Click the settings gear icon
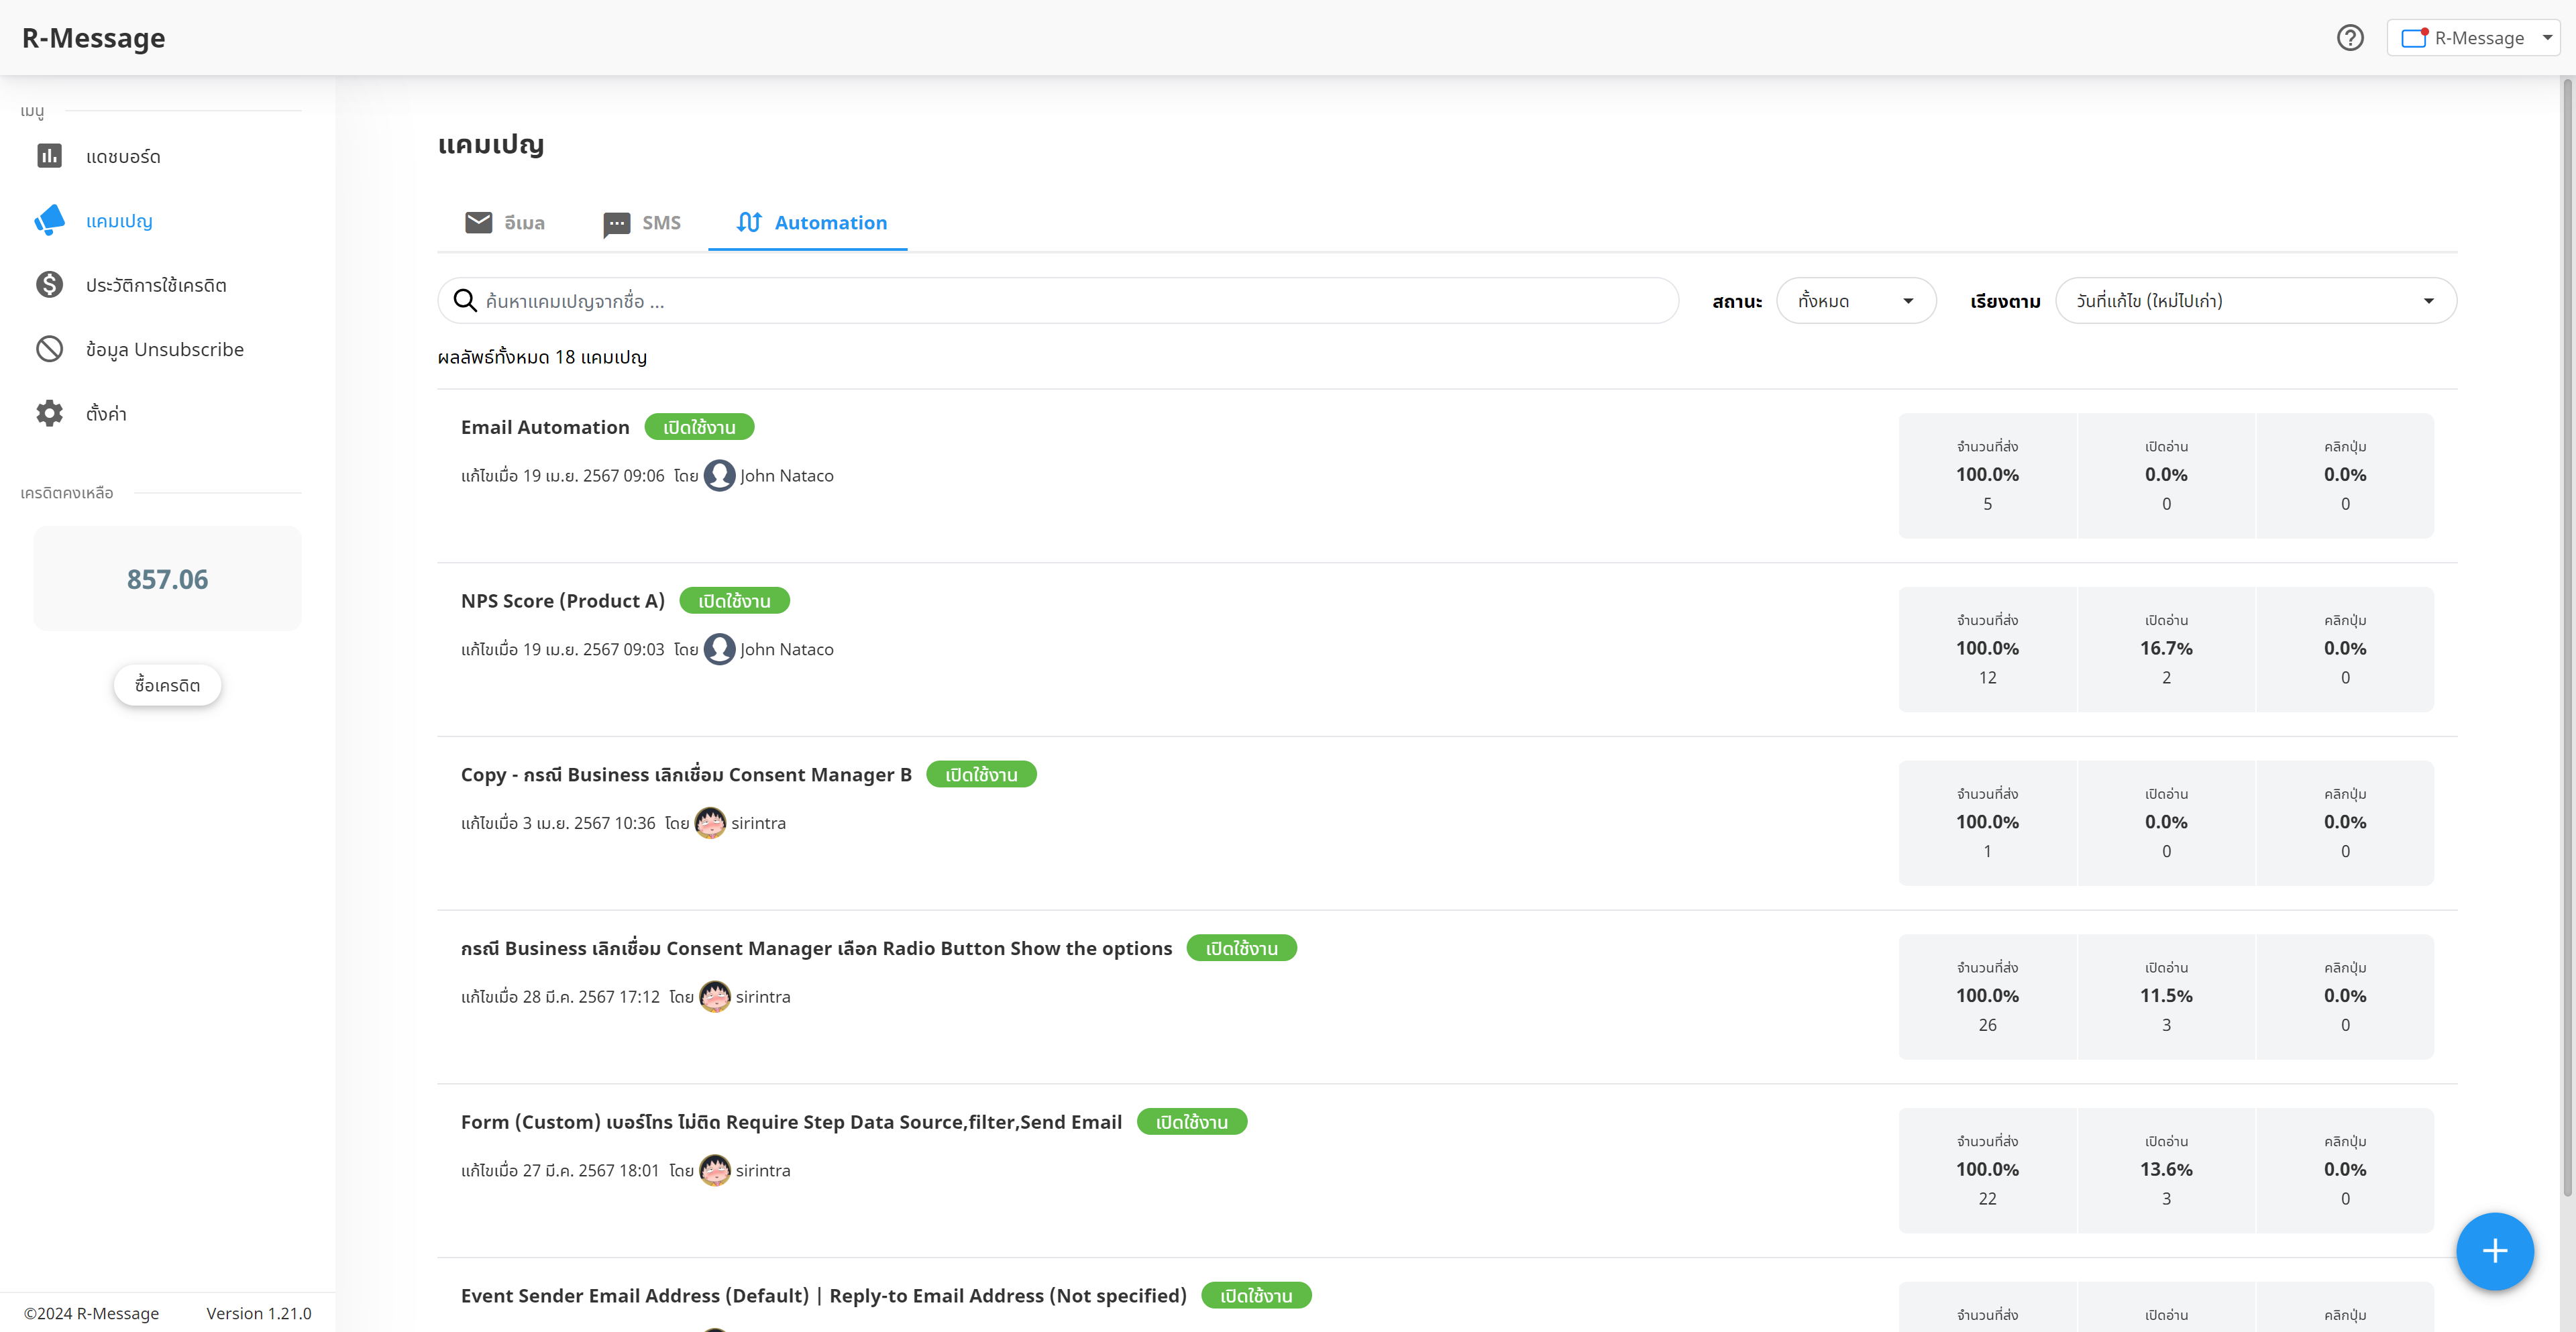The image size is (2576, 1332). 49,413
